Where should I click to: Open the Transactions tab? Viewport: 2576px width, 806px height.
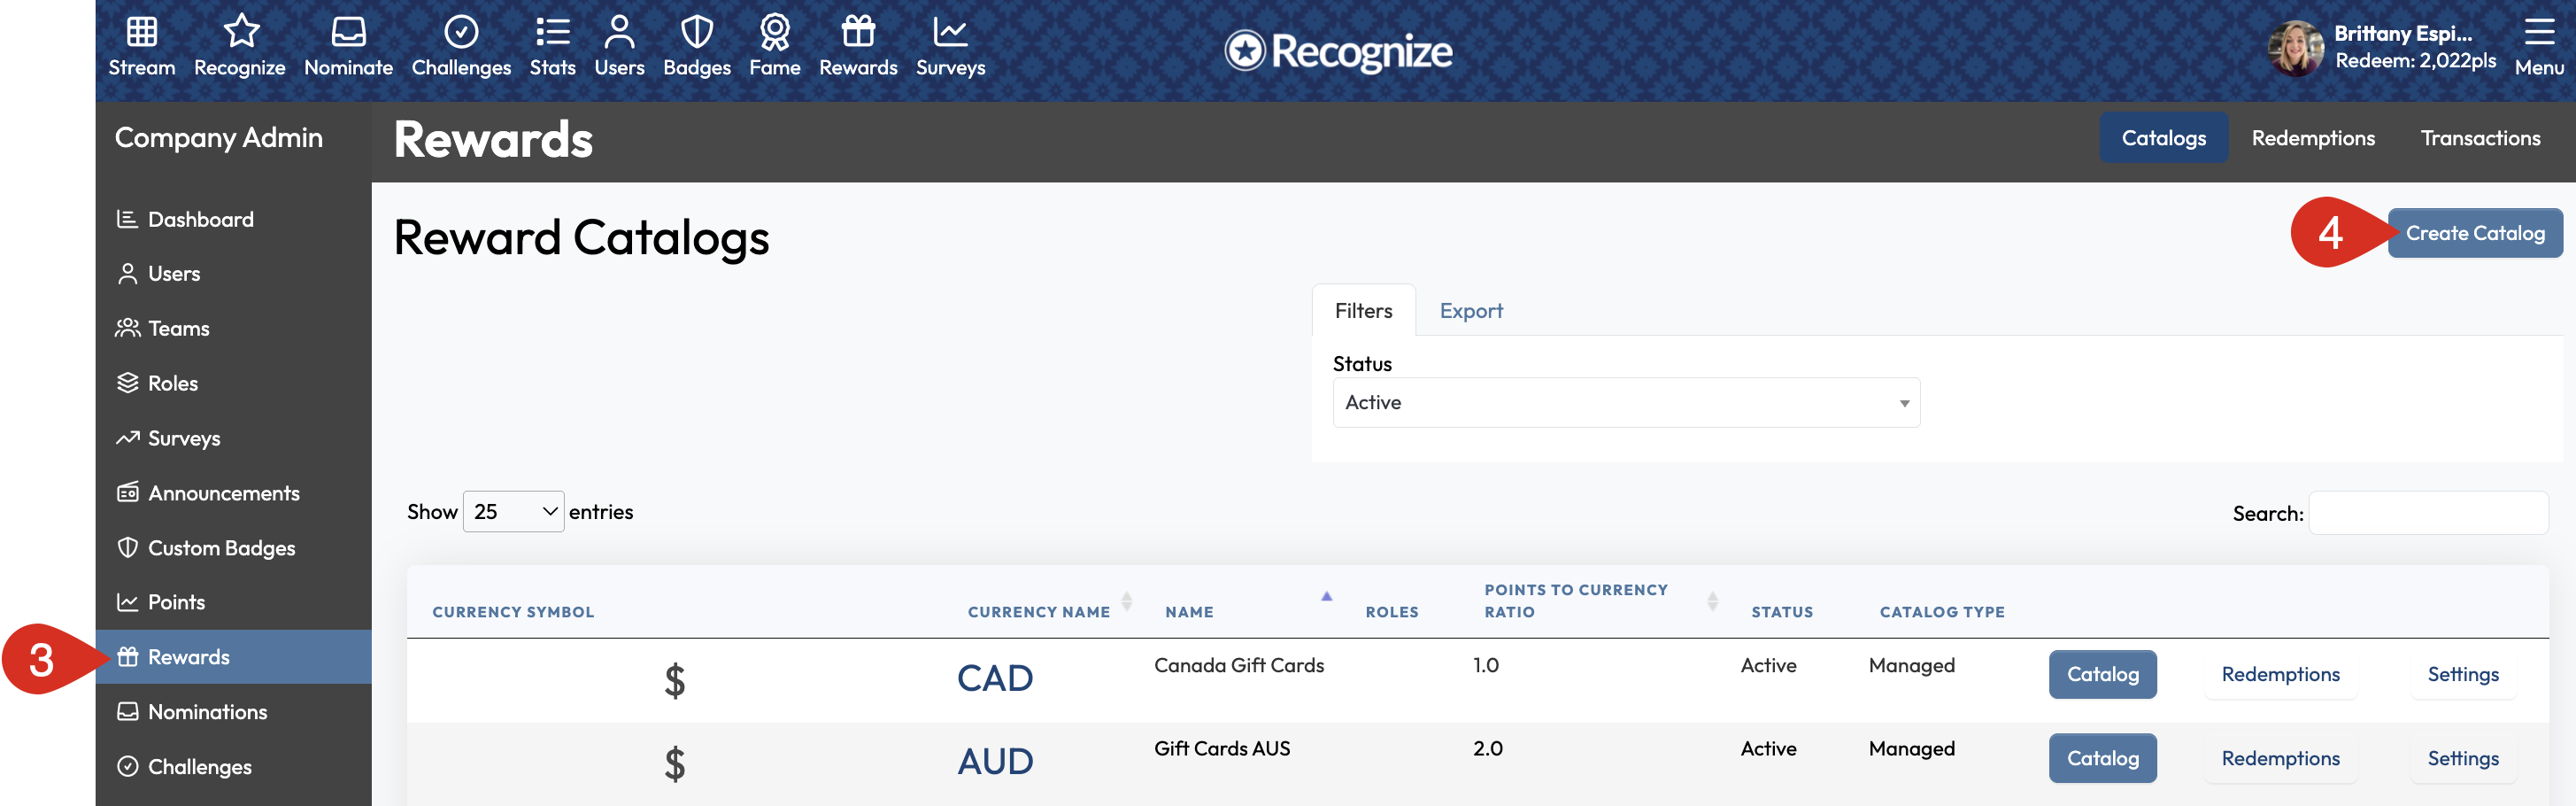[2480, 138]
